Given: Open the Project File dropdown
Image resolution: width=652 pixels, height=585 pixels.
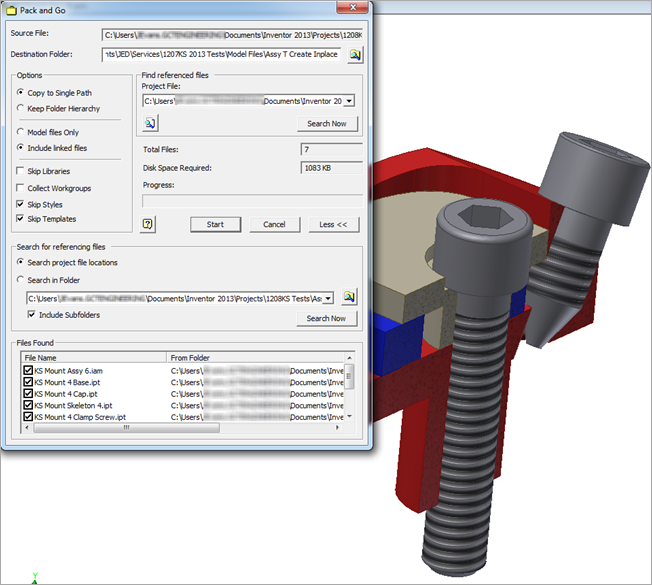Looking at the screenshot, I should pos(349,101).
